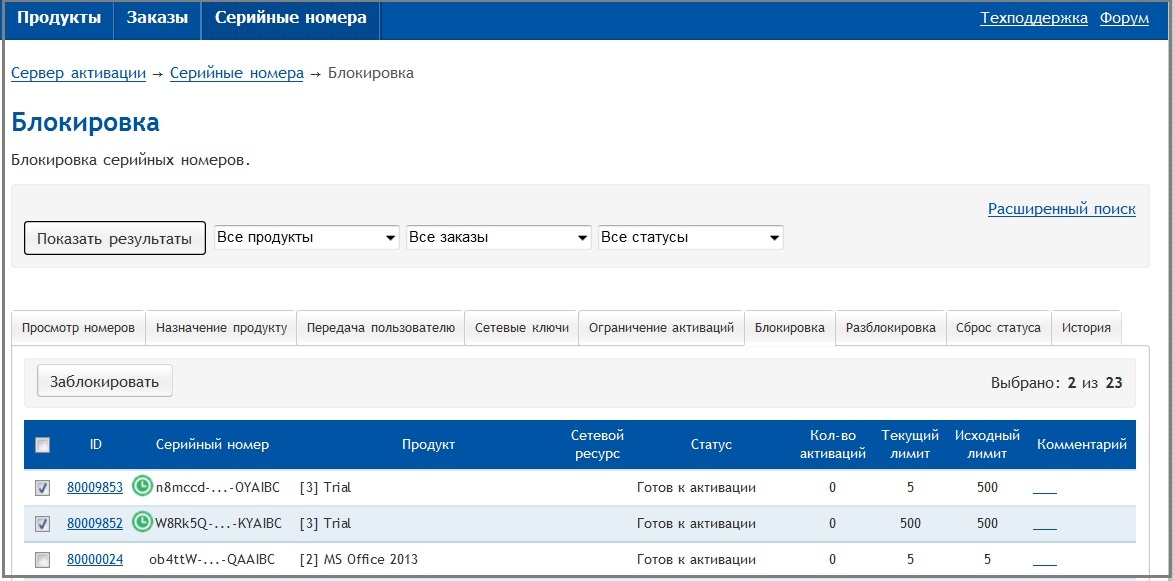Open the "Просмотр номеров" tab
This screenshot has width=1174, height=581.
78,328
